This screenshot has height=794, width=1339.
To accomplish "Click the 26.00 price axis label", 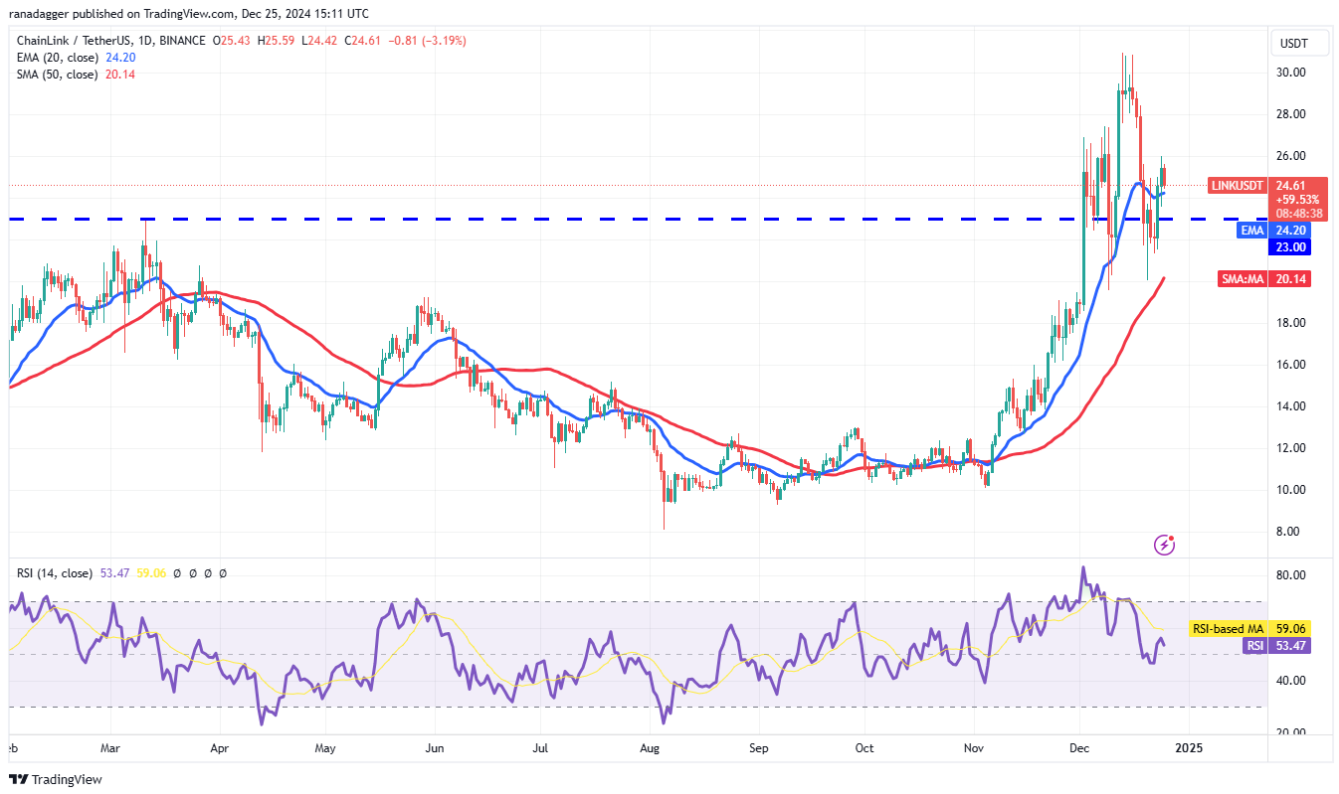I will [x=1289, y=156].
